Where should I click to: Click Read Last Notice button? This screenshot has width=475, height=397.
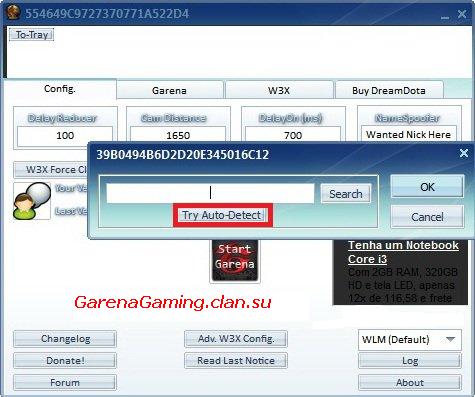[236, 361]
